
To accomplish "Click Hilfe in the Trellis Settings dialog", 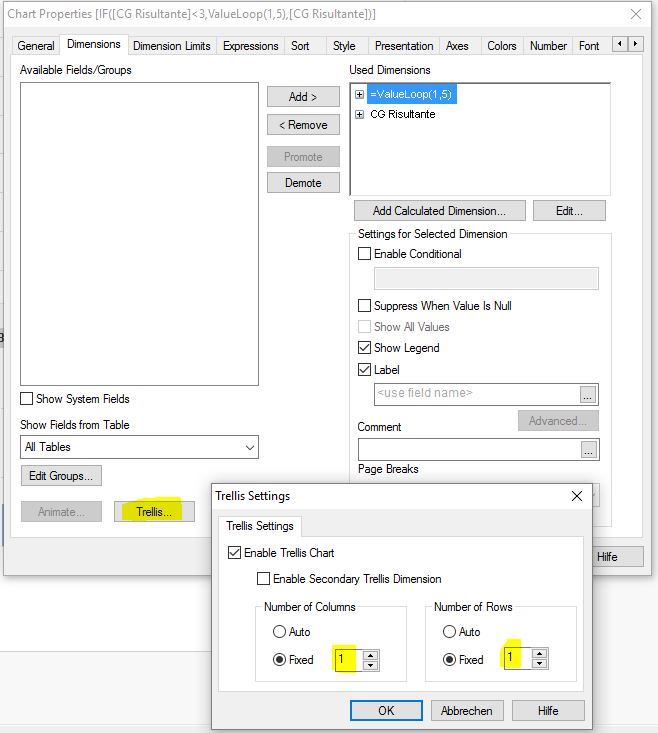I will (548, 711).
